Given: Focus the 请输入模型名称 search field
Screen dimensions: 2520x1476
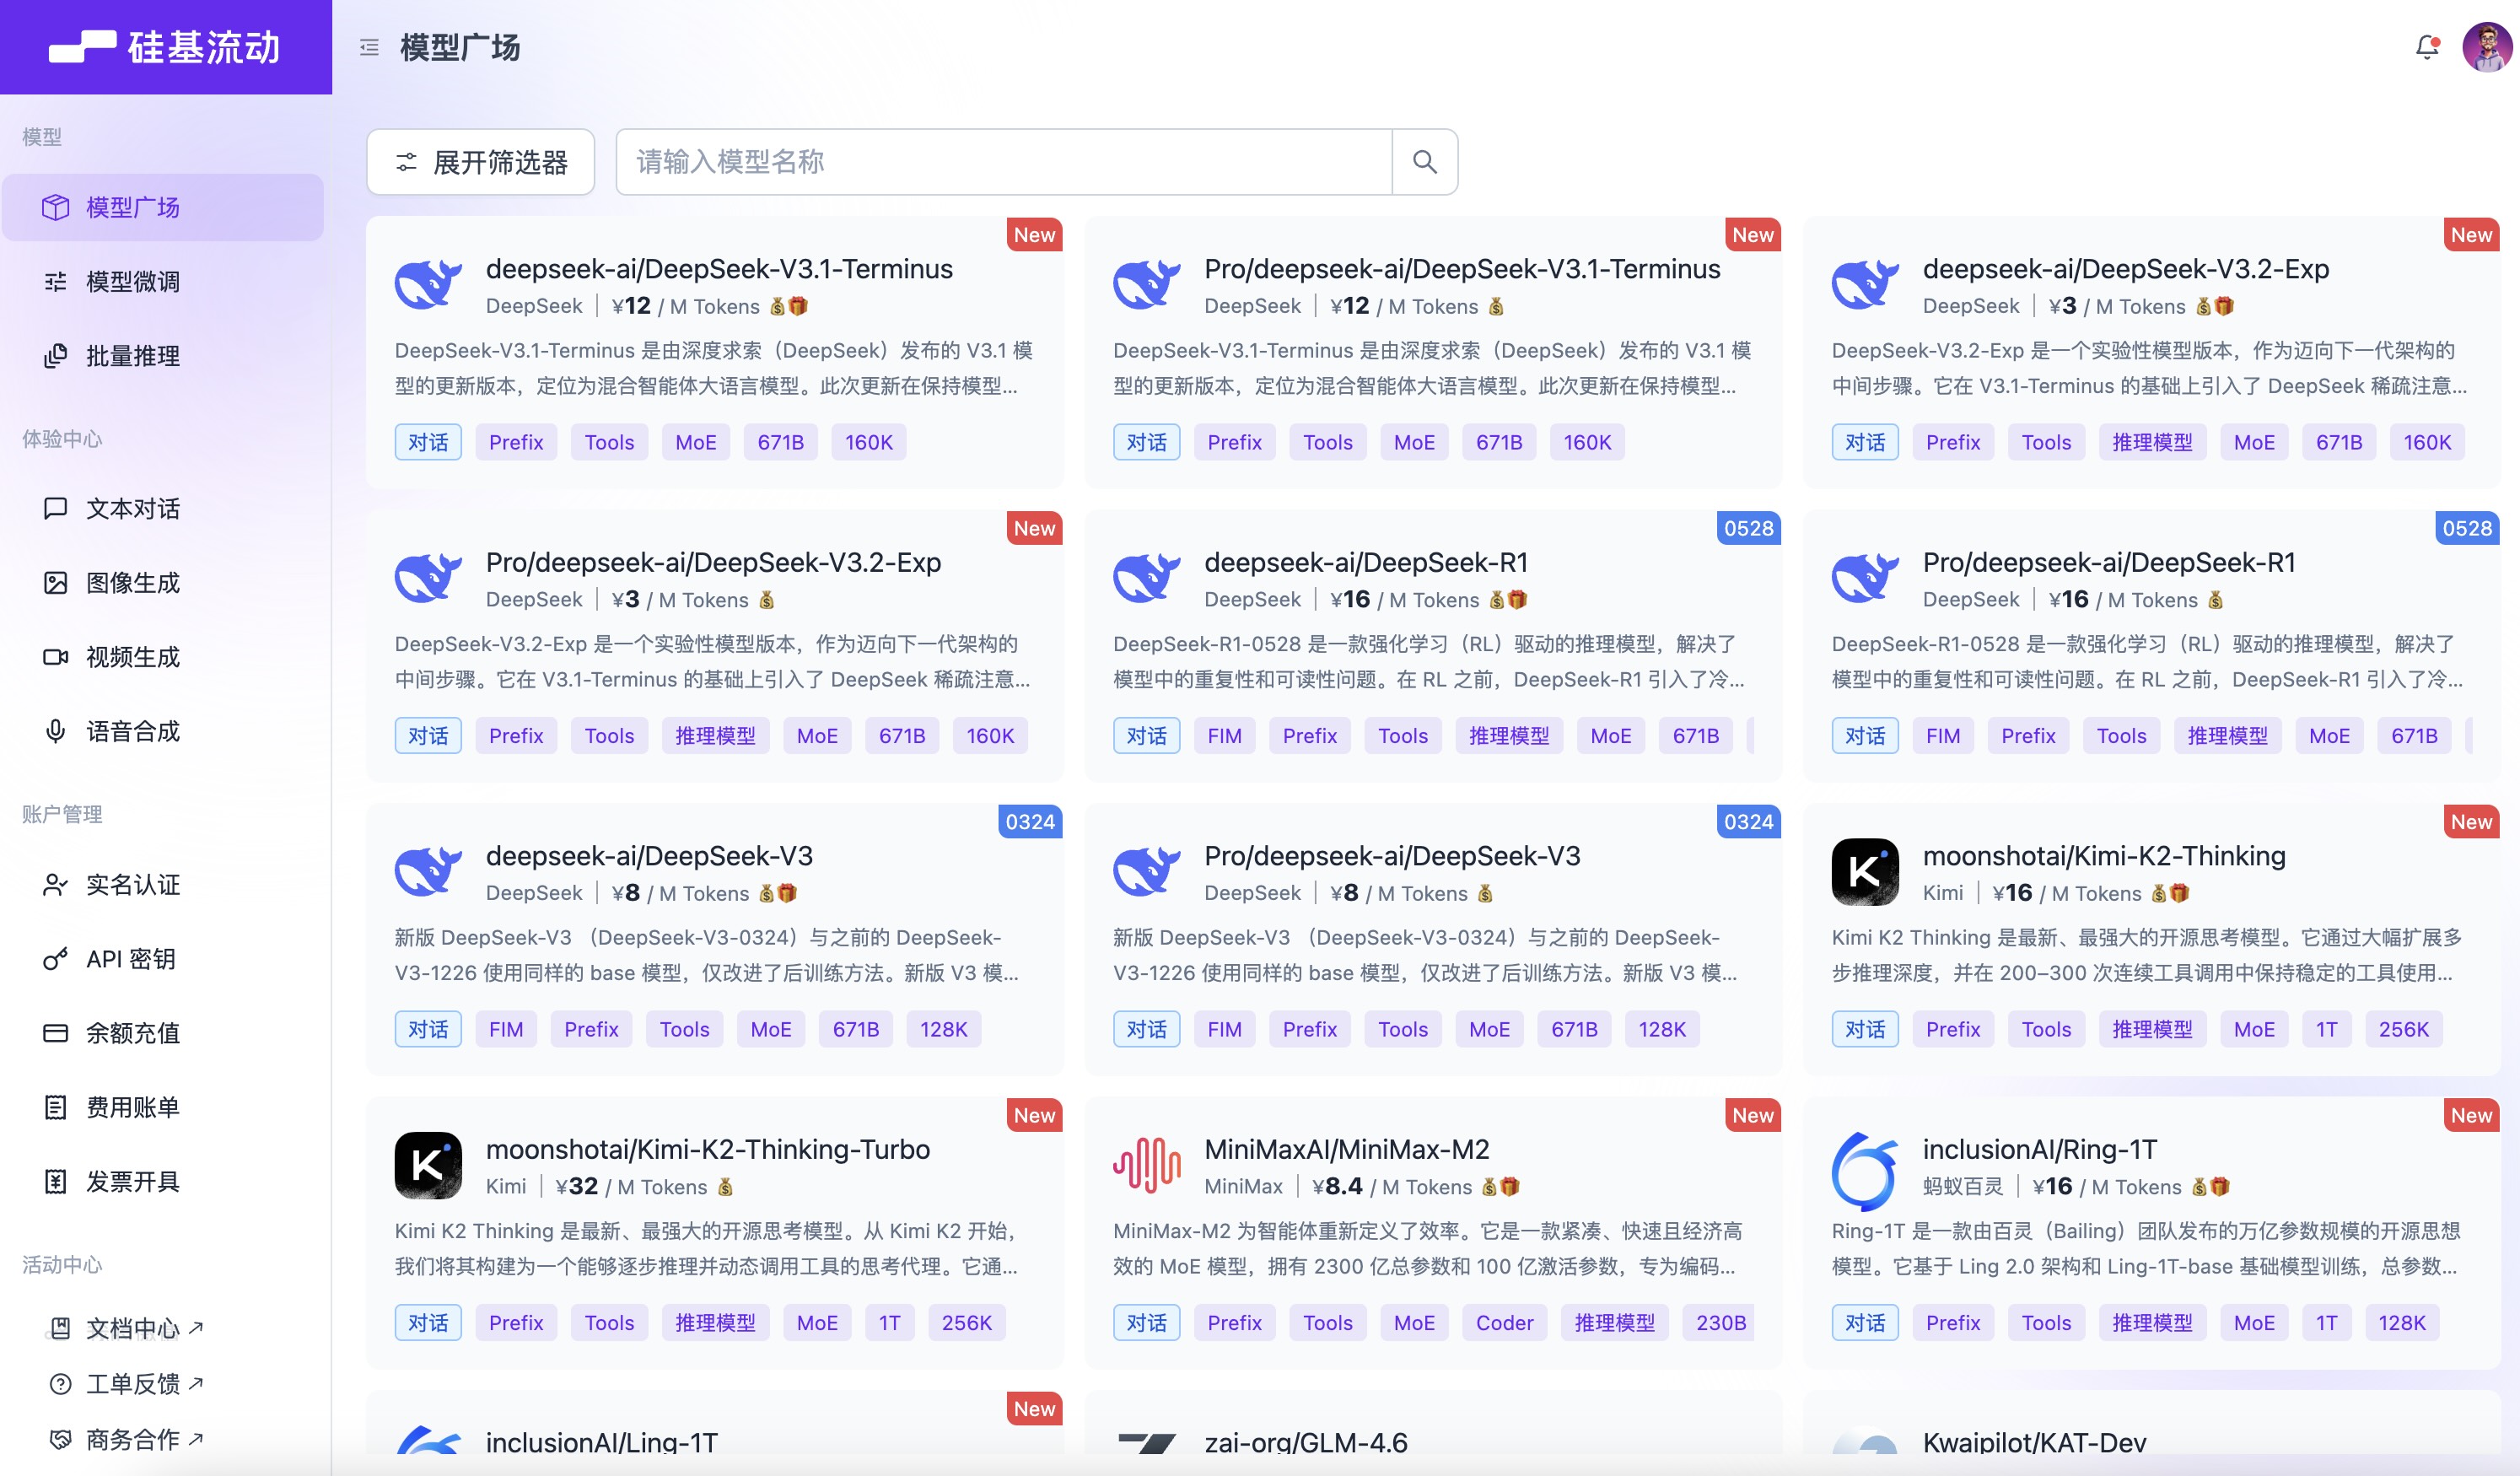Looking at the screenshot, I should [x=1003, y=162].
